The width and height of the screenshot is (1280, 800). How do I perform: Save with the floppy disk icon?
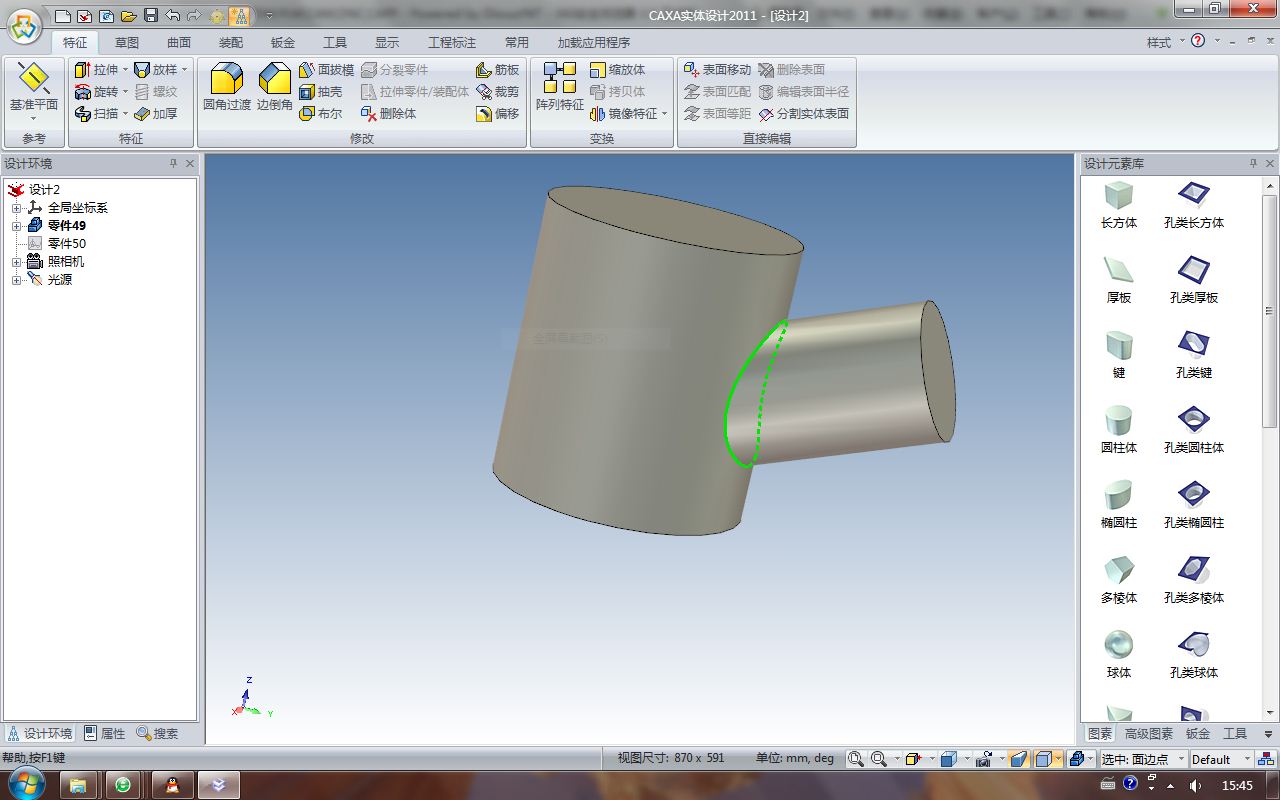[150, 16]
